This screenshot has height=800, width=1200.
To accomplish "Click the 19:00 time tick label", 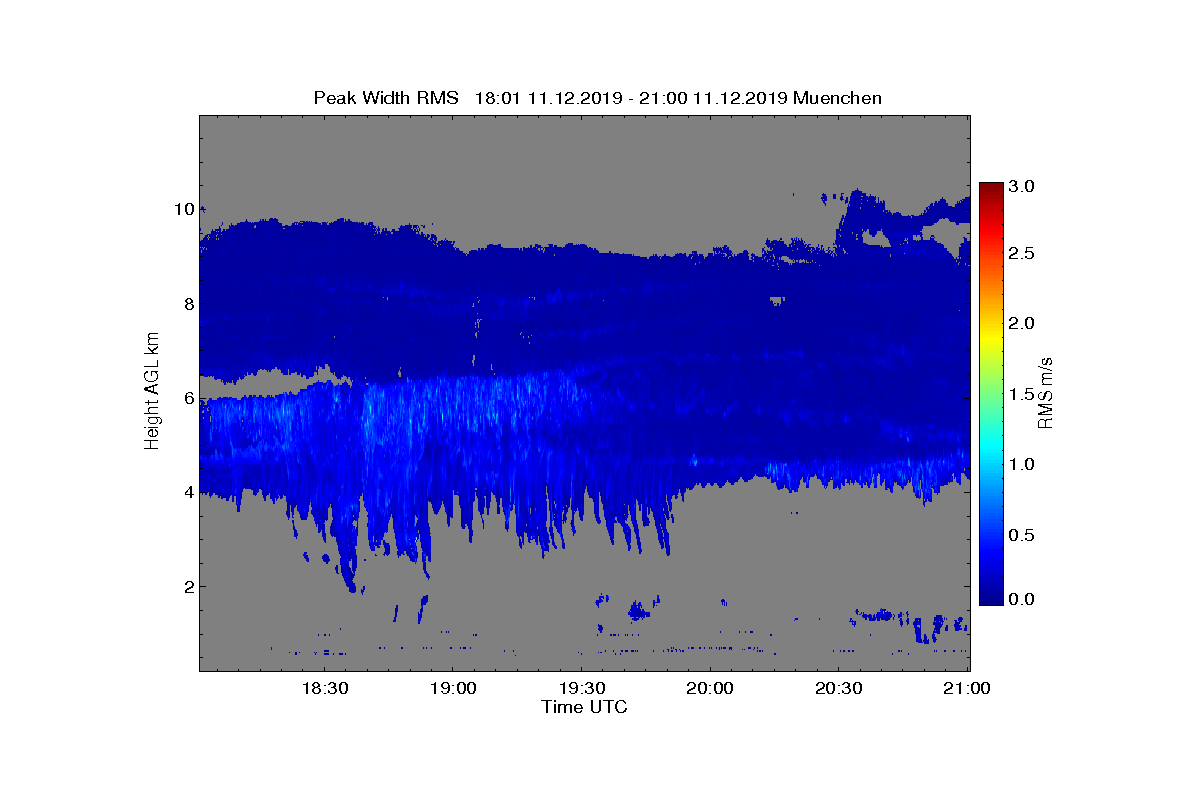I will (x=452, y=688).
